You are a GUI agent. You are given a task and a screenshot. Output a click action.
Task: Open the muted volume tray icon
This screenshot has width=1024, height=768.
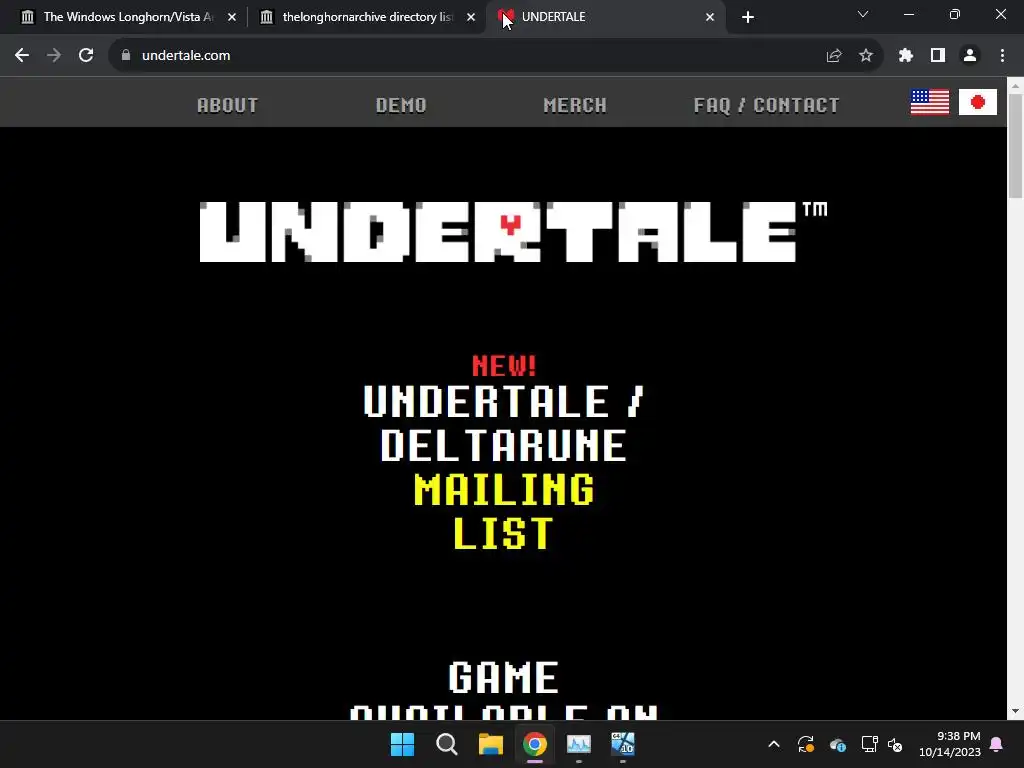click(895, 744)
